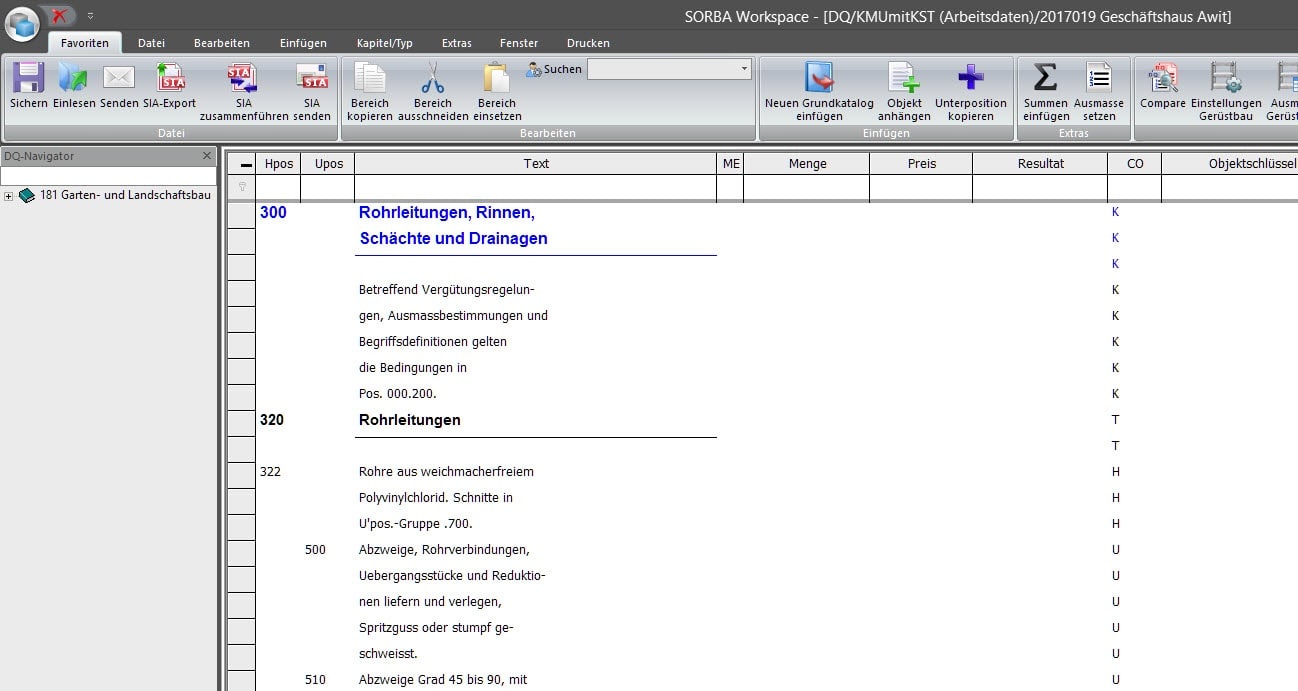1298x691 pixels.
Task: Expand the 181 Garten- und Landschaftsbau node
Action: pos(9,196)
